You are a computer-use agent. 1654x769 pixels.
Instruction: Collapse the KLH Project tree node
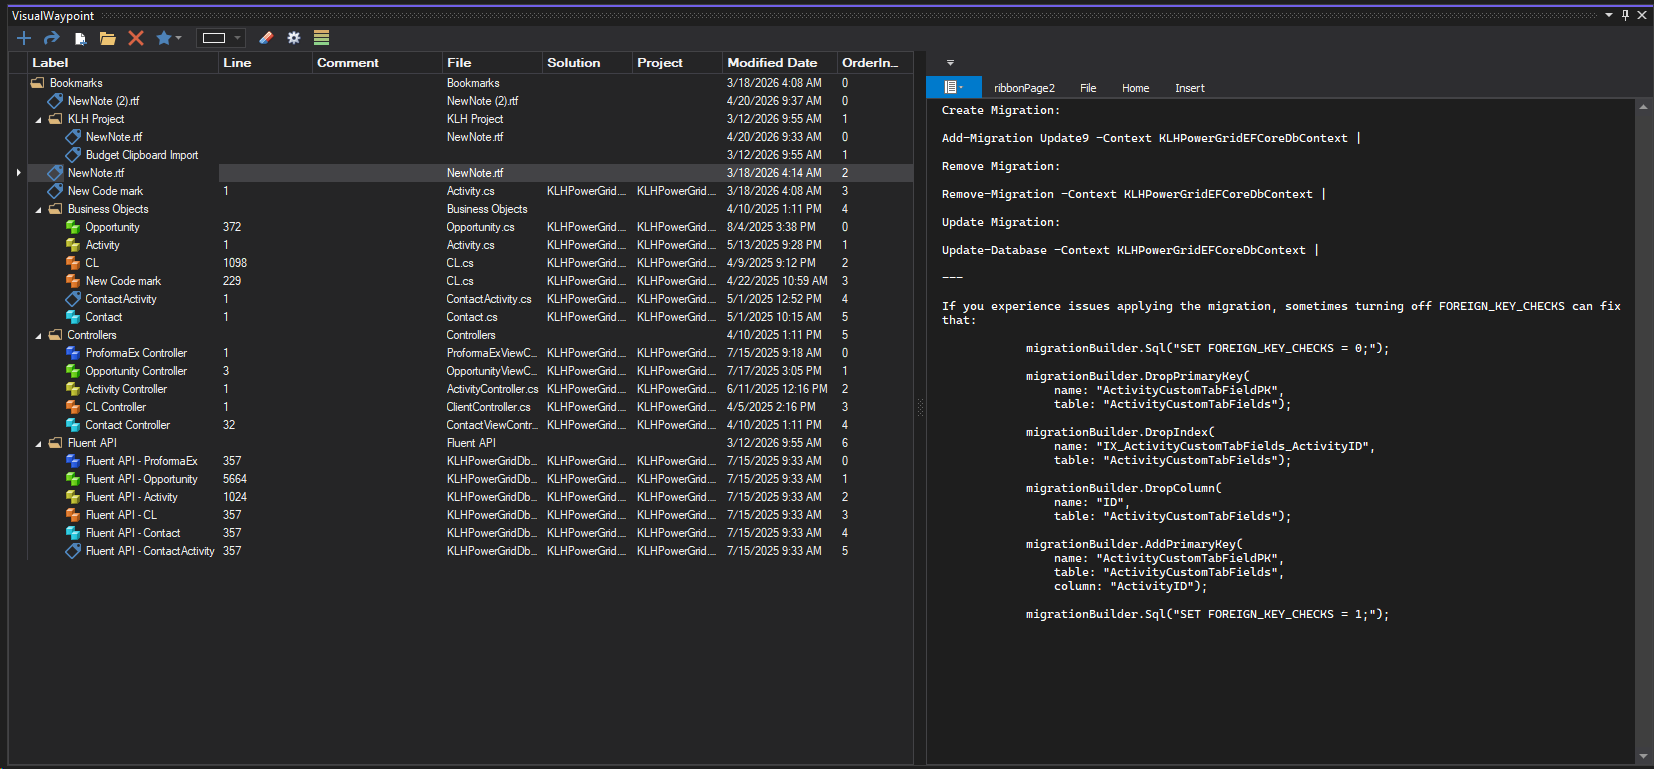point(39,119)
